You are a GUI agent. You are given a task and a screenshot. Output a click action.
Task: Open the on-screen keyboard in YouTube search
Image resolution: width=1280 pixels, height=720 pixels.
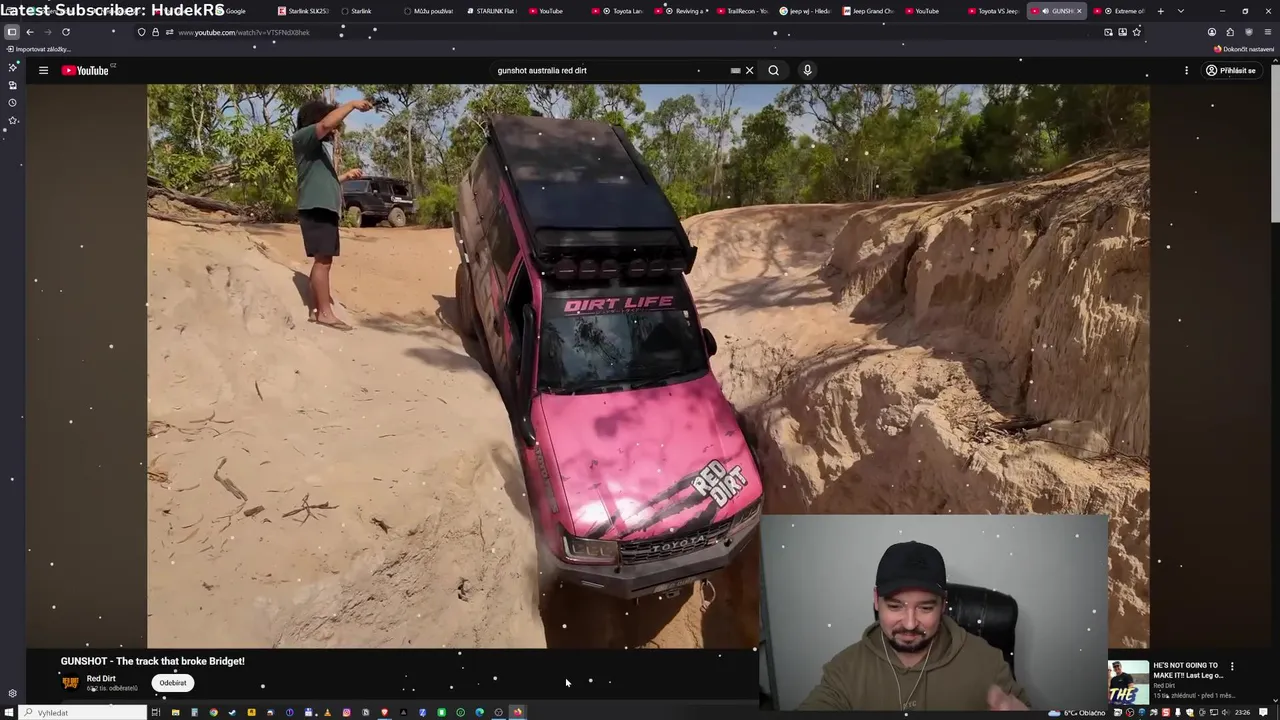click(735, 70)
